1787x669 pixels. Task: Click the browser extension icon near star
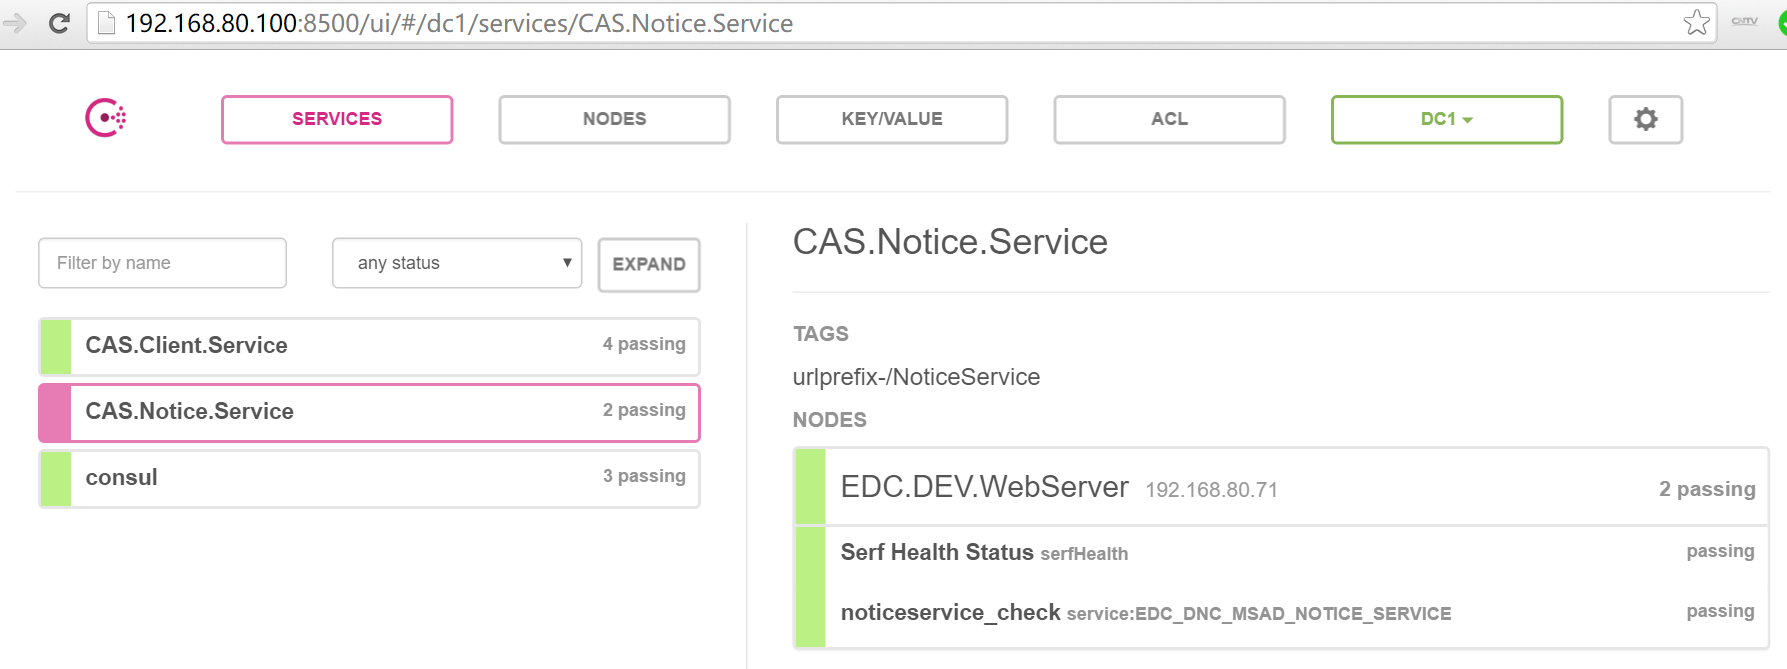(x=1744, y=21)
